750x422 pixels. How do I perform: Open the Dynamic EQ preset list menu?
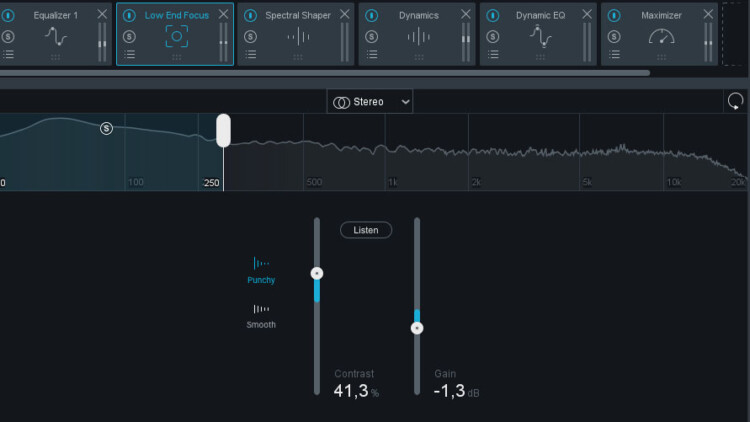click(493, 55)
